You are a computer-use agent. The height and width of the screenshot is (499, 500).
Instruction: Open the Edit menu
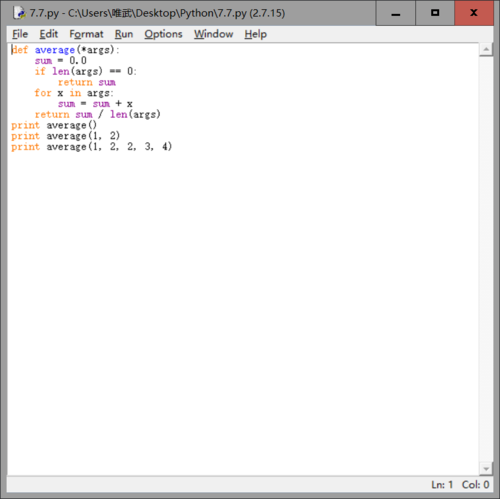[x=49, y=34]
